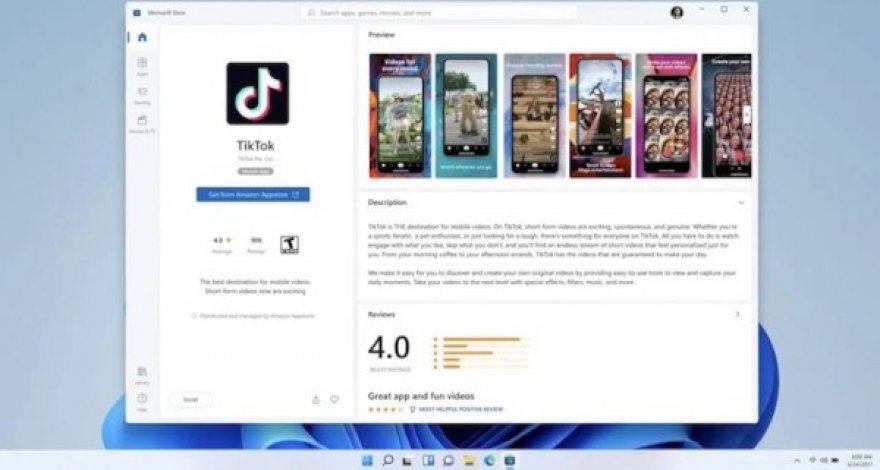The width and height of the screenshot is (880, 470).
Task: Click the Social category tag
Action: point(191,400)
